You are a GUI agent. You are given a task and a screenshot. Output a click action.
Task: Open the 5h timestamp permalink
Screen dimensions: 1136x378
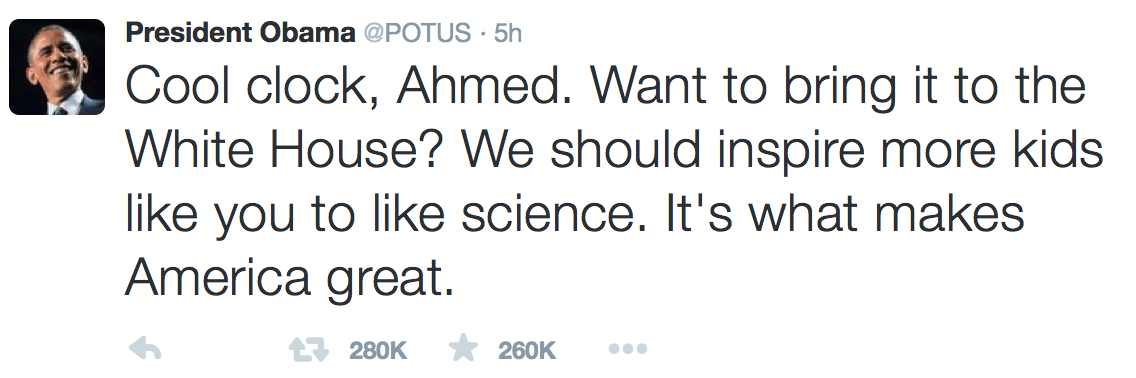click(507, 33)
